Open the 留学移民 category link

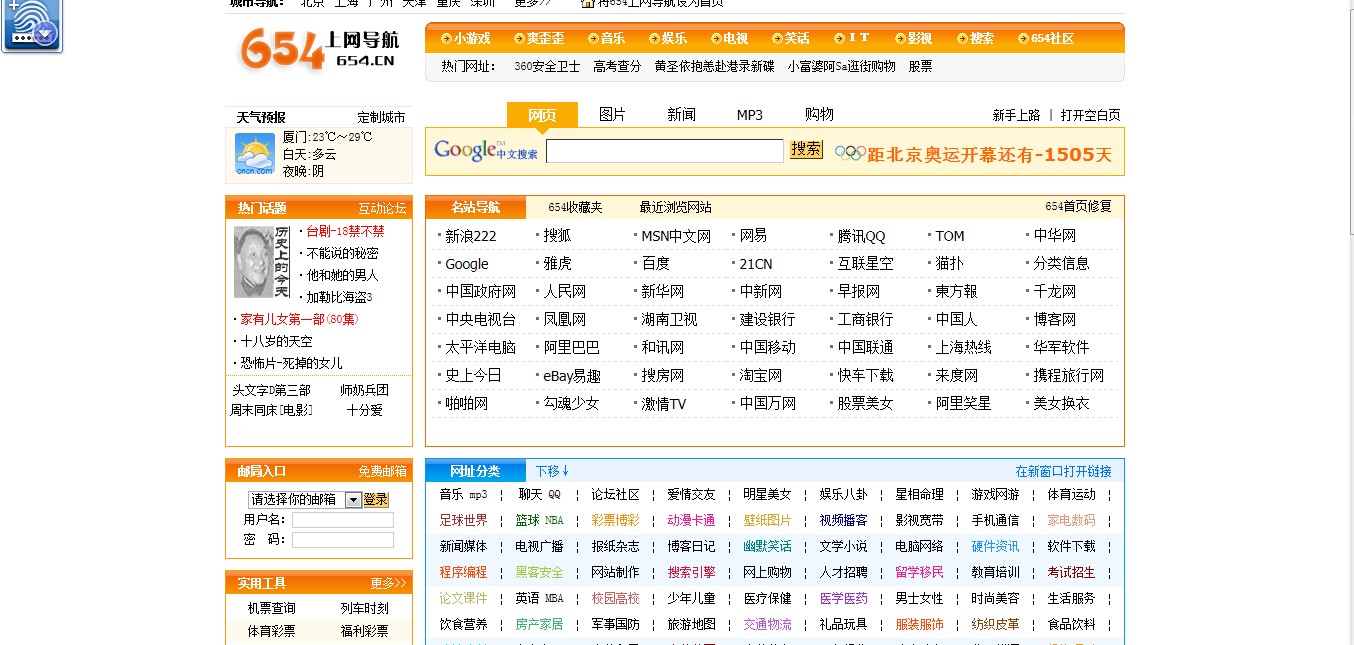[x=920, y=572]
